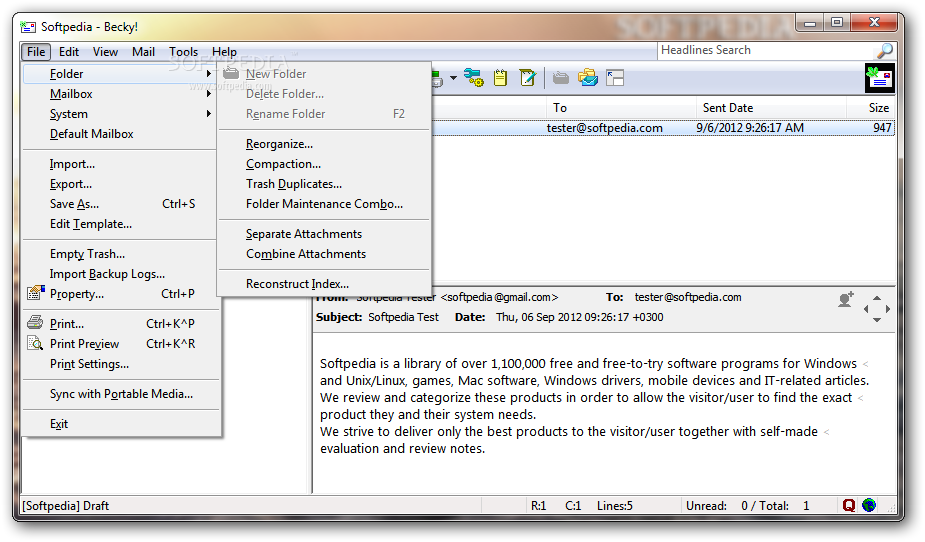Click the window layout toggle toolbar icon

(x=615, y=78)
